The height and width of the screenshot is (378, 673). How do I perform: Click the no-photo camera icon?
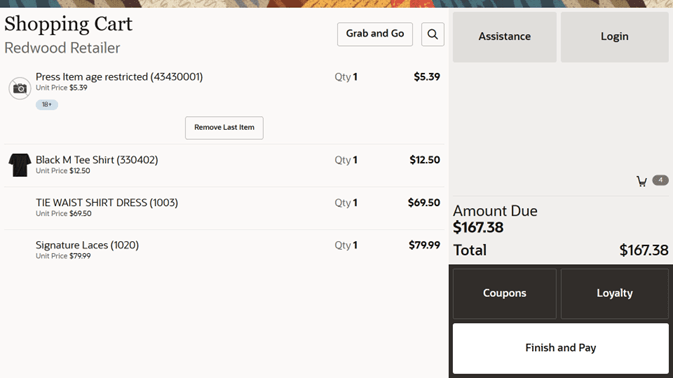tap(20, 88)
